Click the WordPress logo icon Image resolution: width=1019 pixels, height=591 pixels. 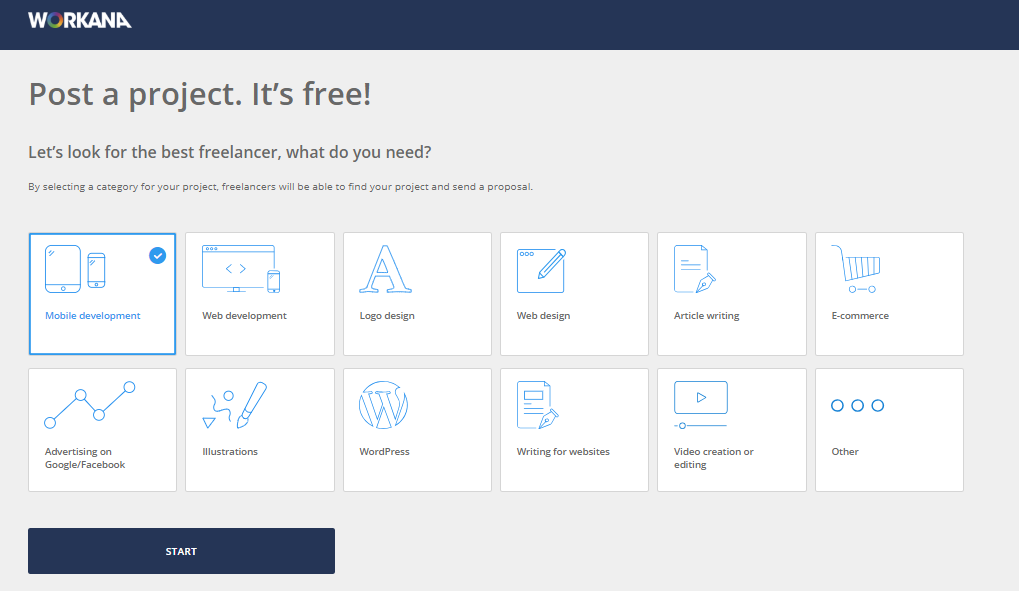click(x=384, y=405)
